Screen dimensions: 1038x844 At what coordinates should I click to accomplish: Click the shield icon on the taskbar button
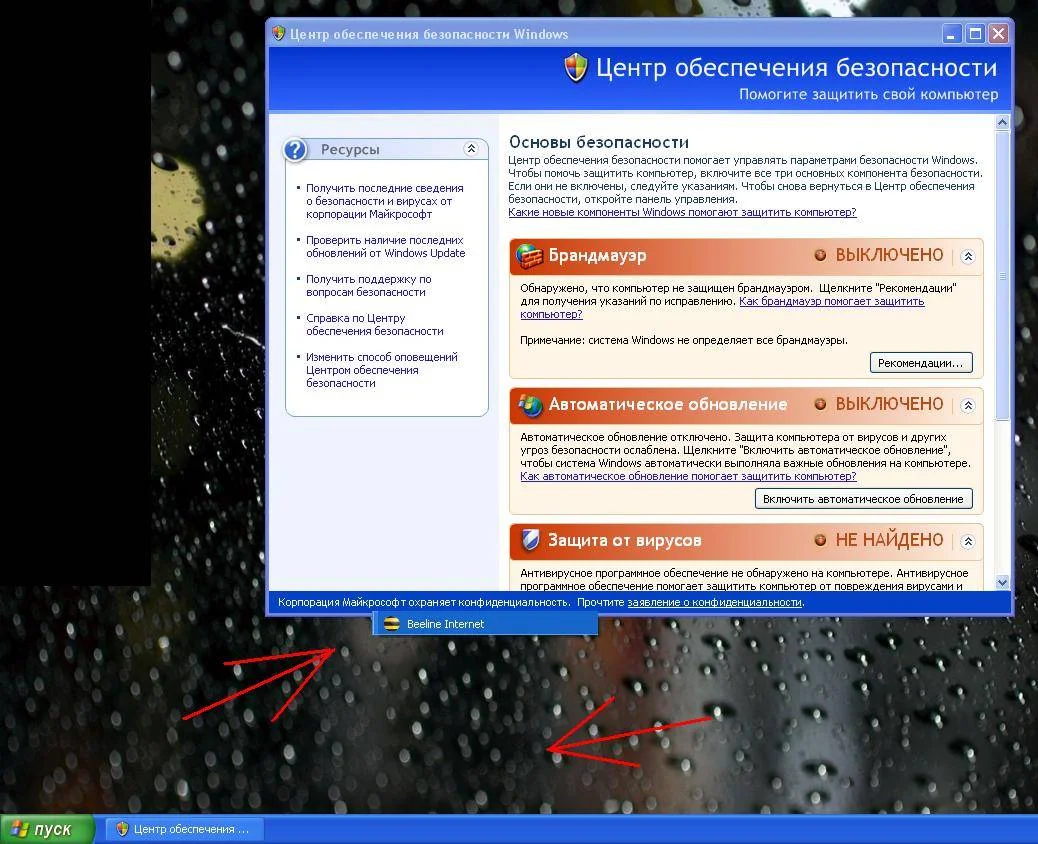point(122,829)
